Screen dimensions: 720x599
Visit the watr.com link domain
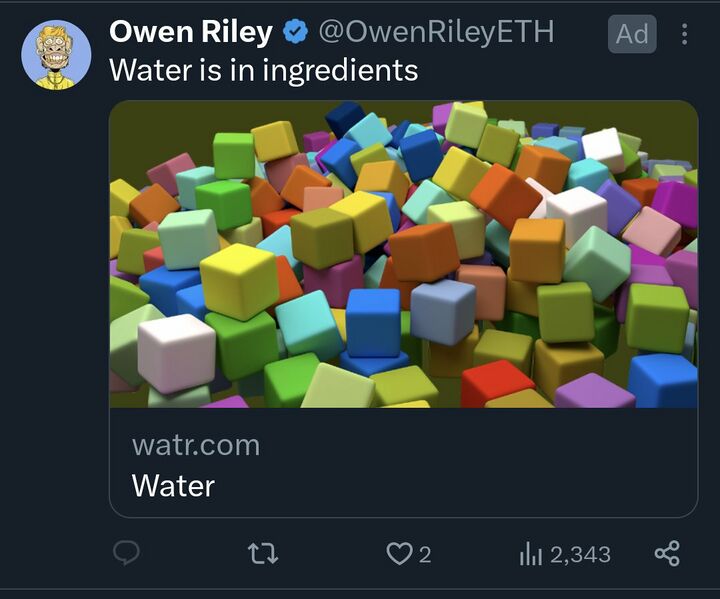pos(196,445)
